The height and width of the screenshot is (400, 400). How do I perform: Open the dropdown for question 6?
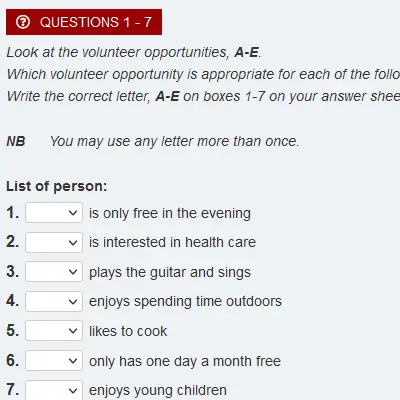click(x=54, y=360)
